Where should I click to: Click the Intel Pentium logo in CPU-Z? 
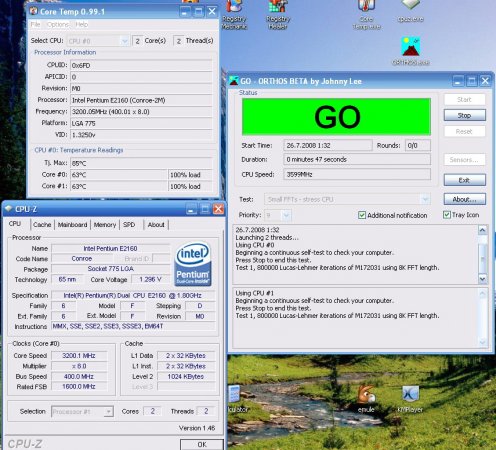[x=193, y=264]
